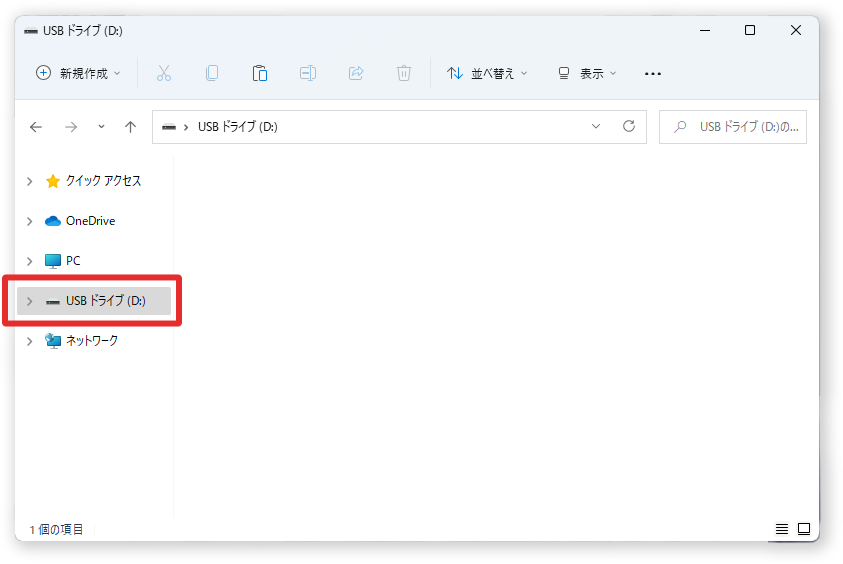Expand the OneDrive tree node
This screenshot has width=843, height=564.
[x=30, y=221]
